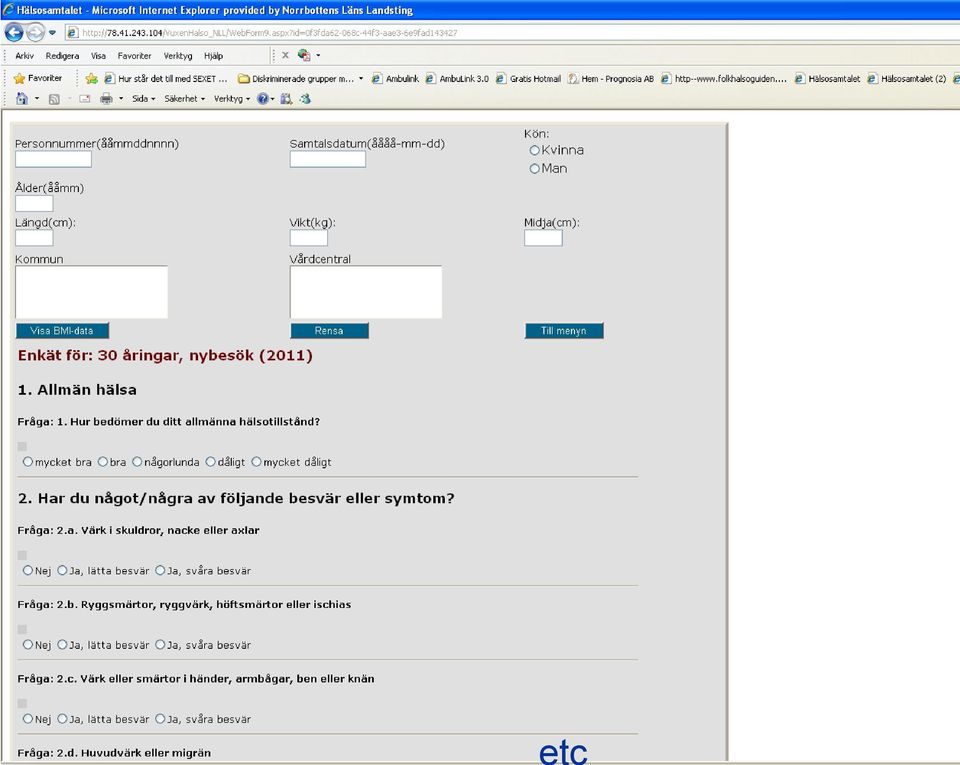Viewport: 960px width, 765px height.
Task: Open the Hälsosamtalet (2) bookmark
Action: [907, 78]
